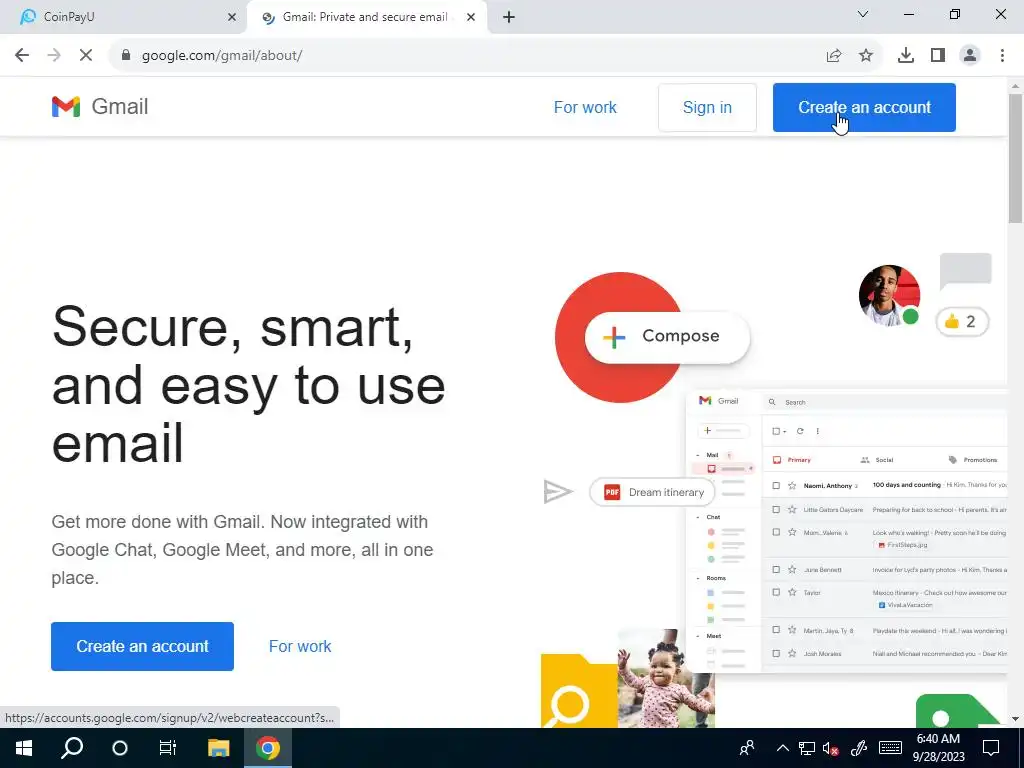Open the Chrome profile avatar icon
The width and height of the screenshot is (1024, 768).
[970, 56]
